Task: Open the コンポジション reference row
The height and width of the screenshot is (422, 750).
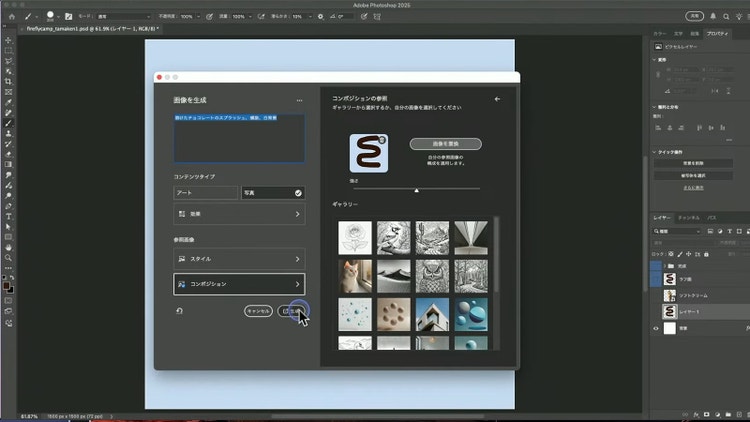Action: [239, 284]
